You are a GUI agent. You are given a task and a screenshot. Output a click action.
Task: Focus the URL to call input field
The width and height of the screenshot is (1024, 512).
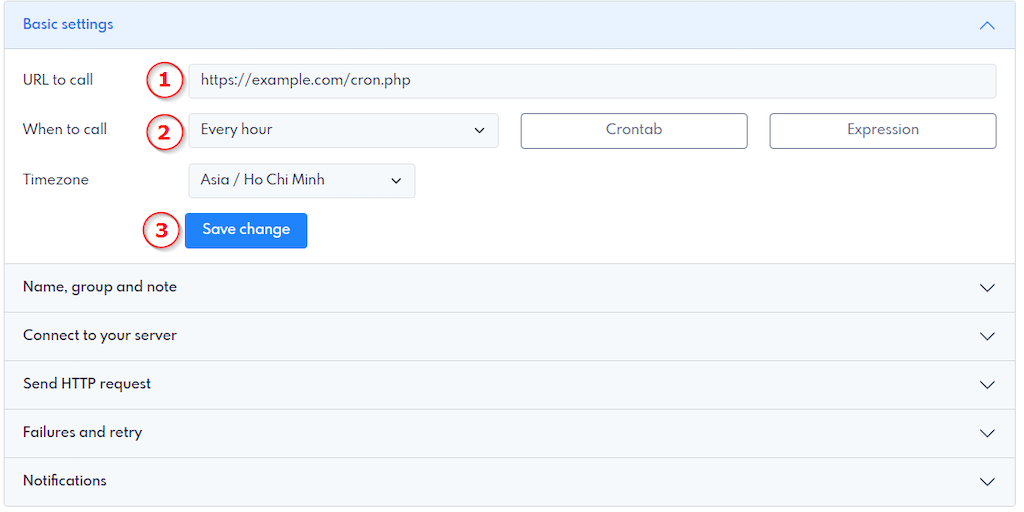pyautogui.click(x=592, y=81)
